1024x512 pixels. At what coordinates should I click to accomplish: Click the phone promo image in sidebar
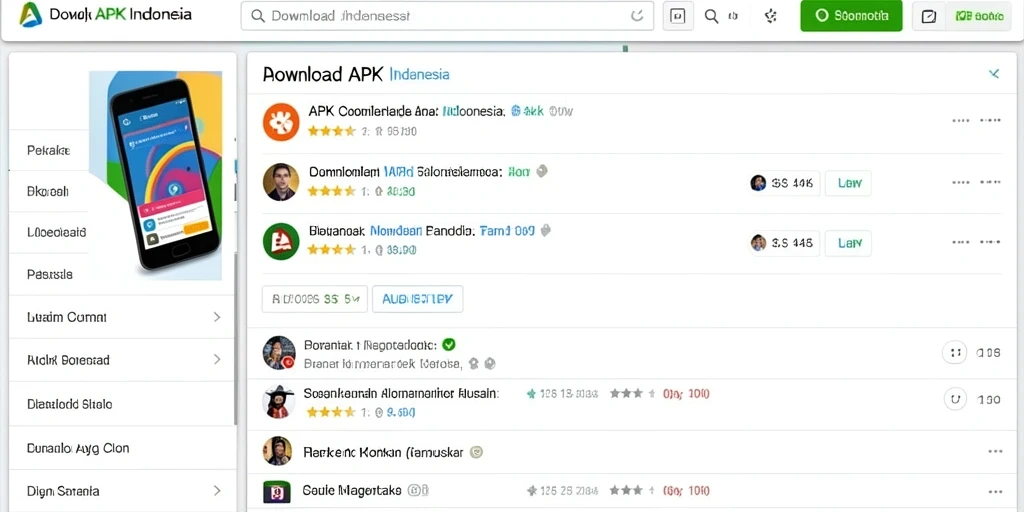click(x=155, y=175)
